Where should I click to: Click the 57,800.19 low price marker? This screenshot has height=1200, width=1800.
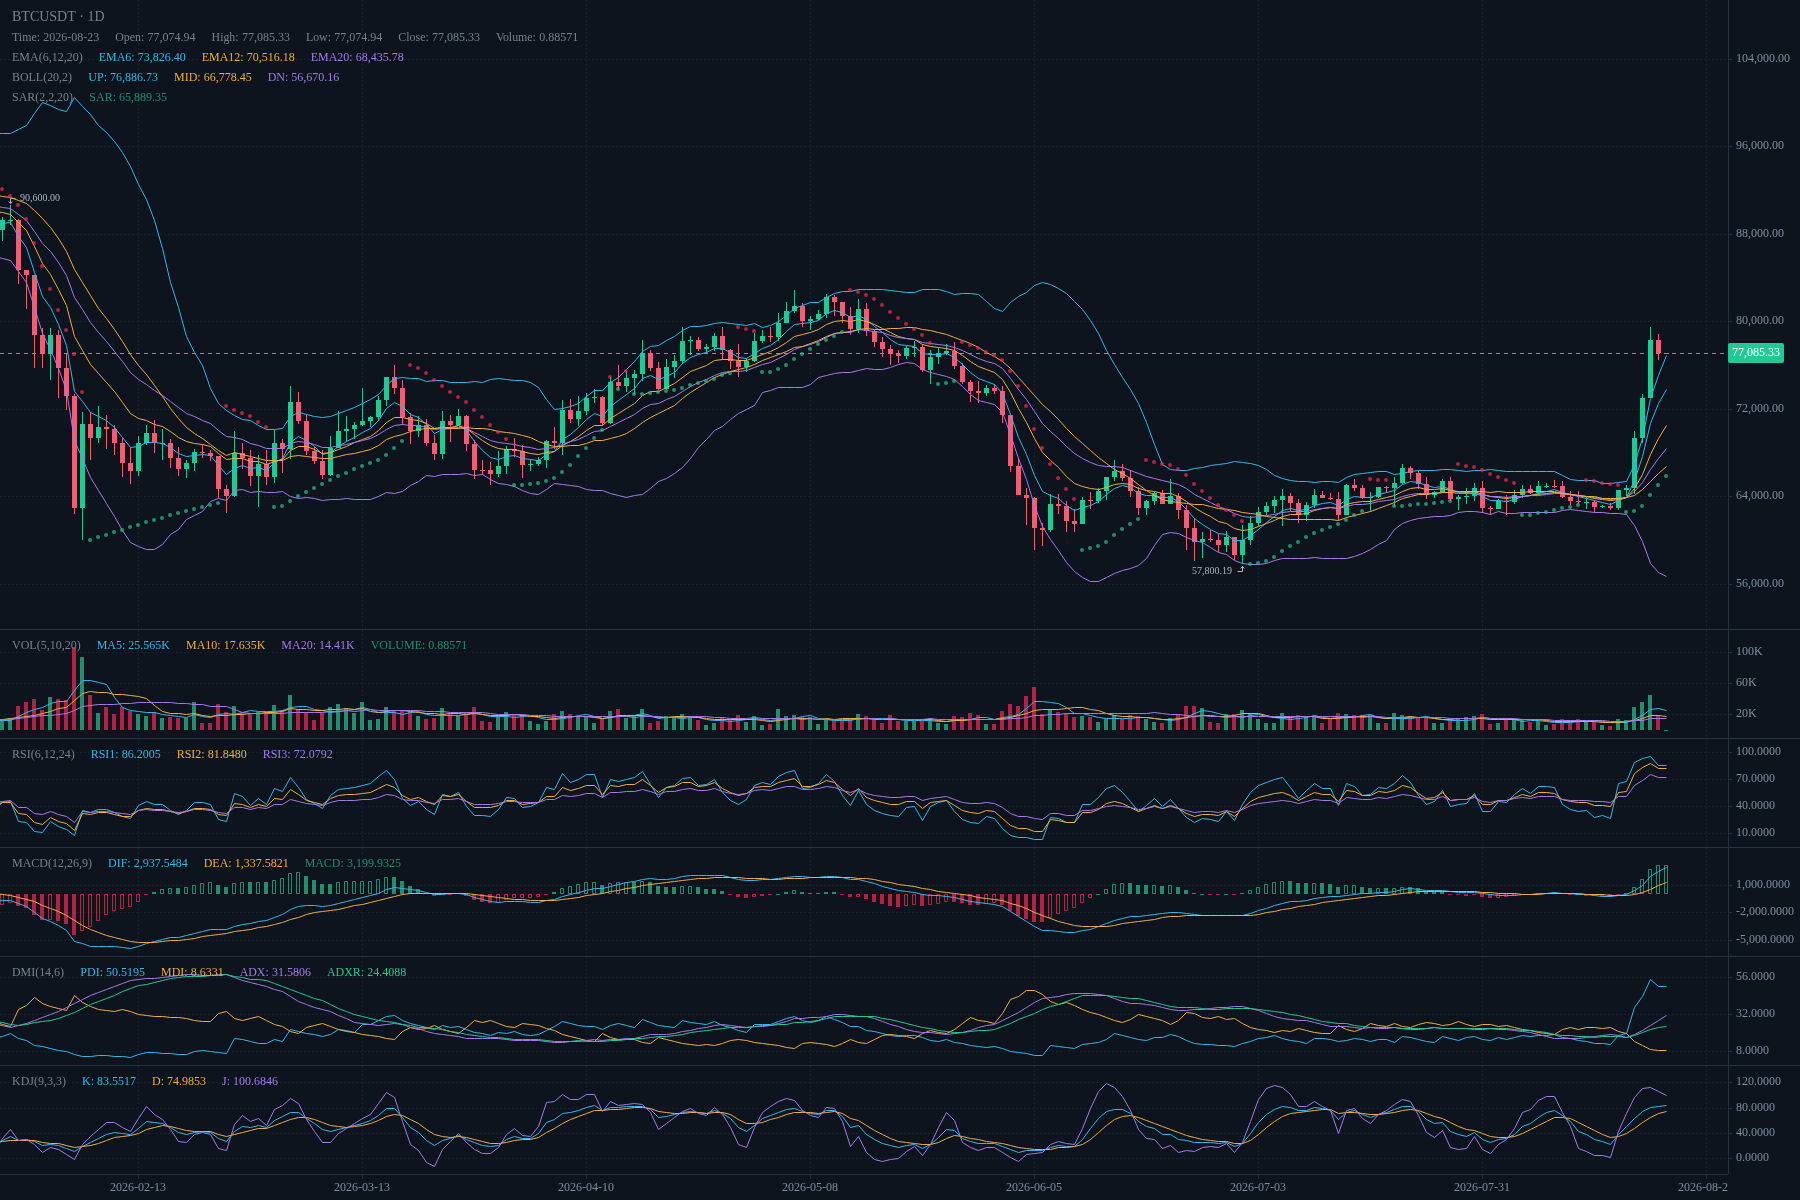tap(1212, 571)
